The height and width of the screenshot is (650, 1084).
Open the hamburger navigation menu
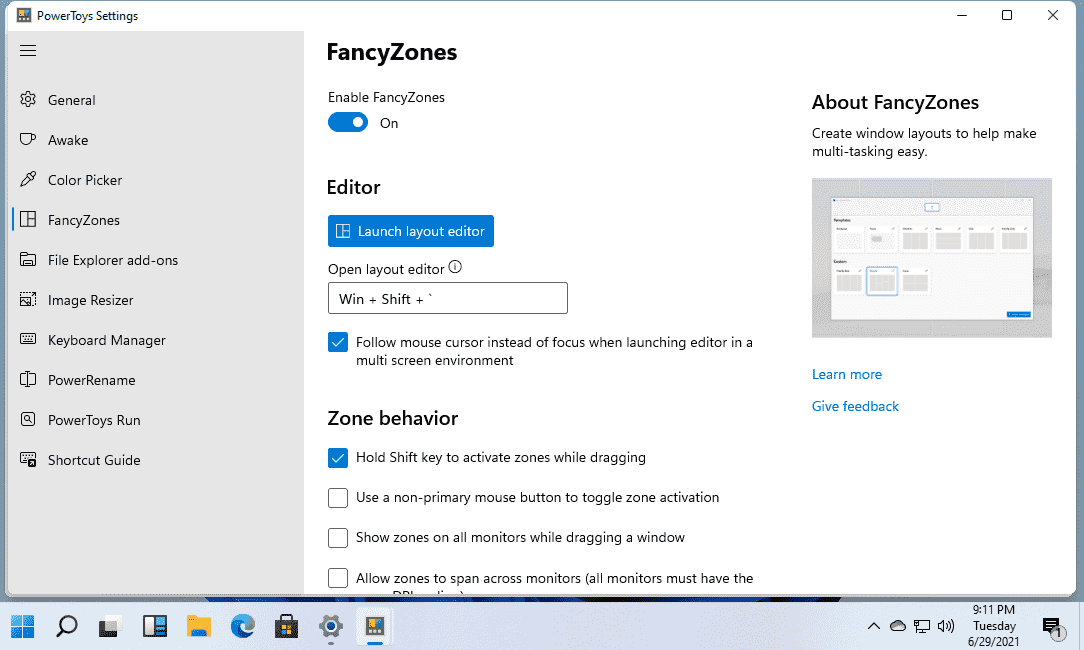point(28,50)
